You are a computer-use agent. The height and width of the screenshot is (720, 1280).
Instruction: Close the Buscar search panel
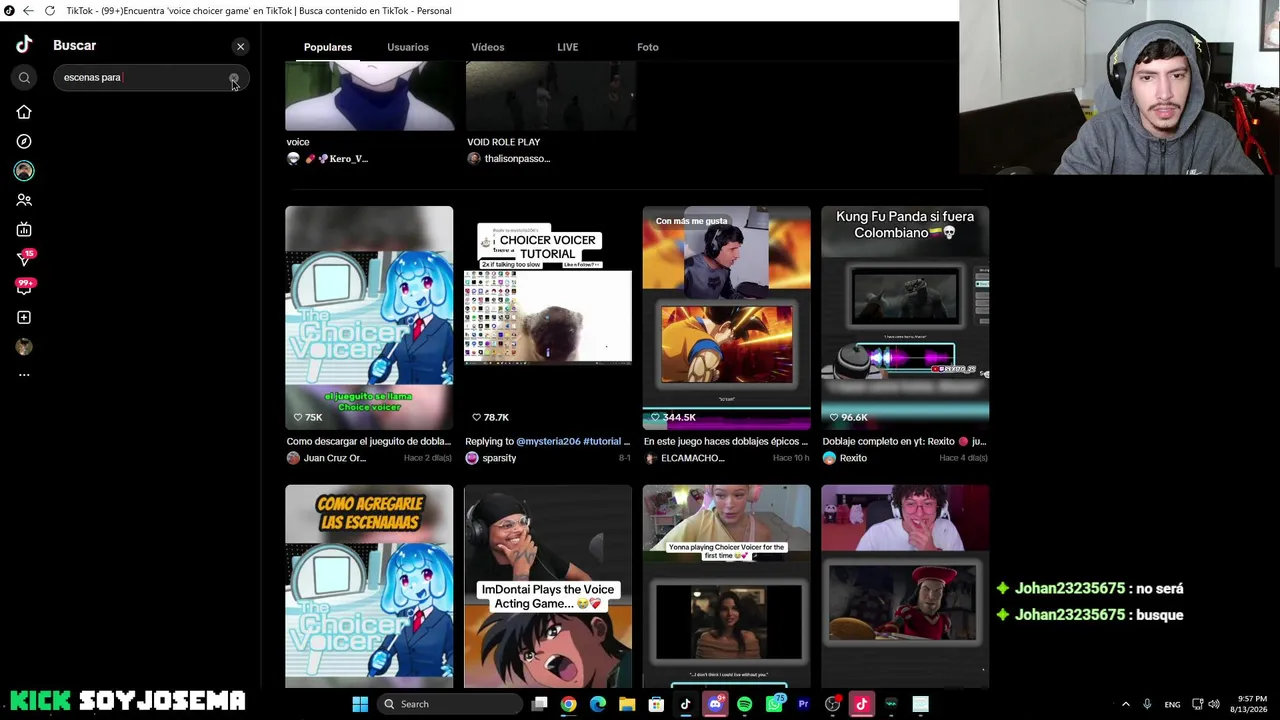[x=240, y=47]
